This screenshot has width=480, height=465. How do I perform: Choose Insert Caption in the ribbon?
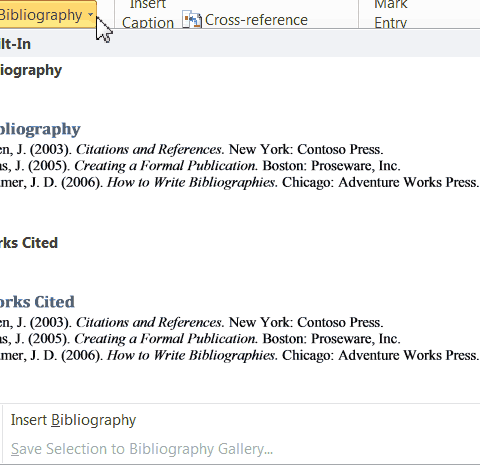pos(148,14)
